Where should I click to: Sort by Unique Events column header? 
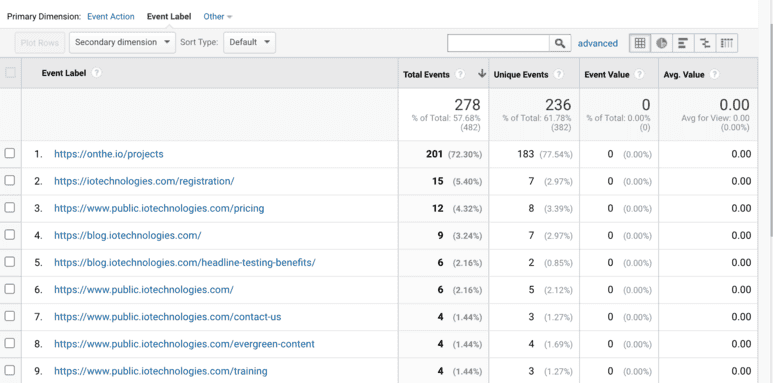point(521,74)
